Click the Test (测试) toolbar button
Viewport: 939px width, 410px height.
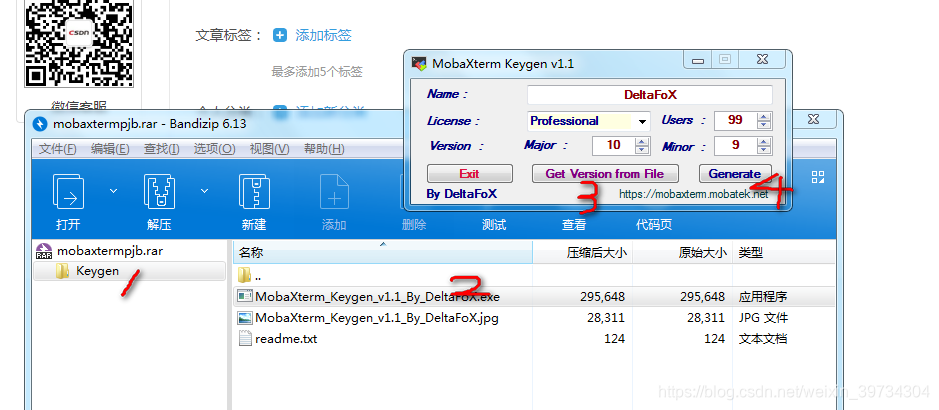click(x=494, y=224)
